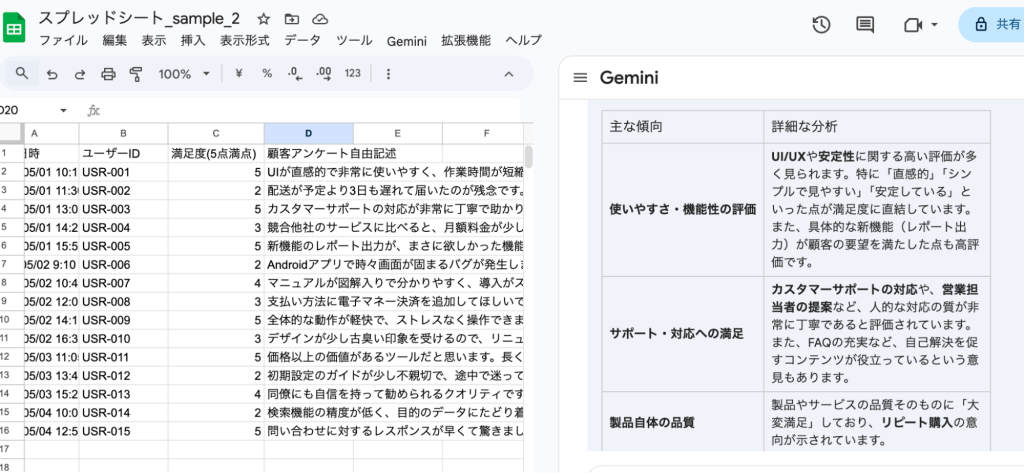The width and height of the screenshot is (1024, 473).
Task: Start a Meet call with camera icon
Action: pyautogui.click(x=913, y=25)
